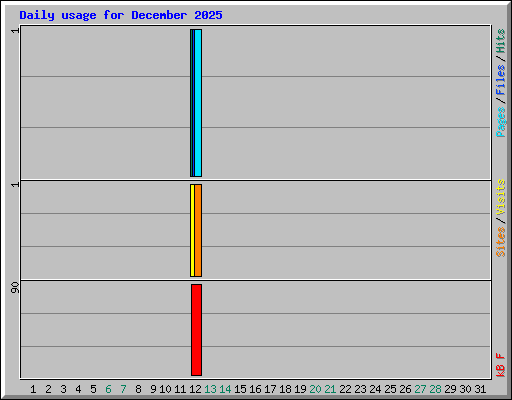512x400 pixels.
Task: Click day '6' on the x-axis
Action: tap(108, 389)
